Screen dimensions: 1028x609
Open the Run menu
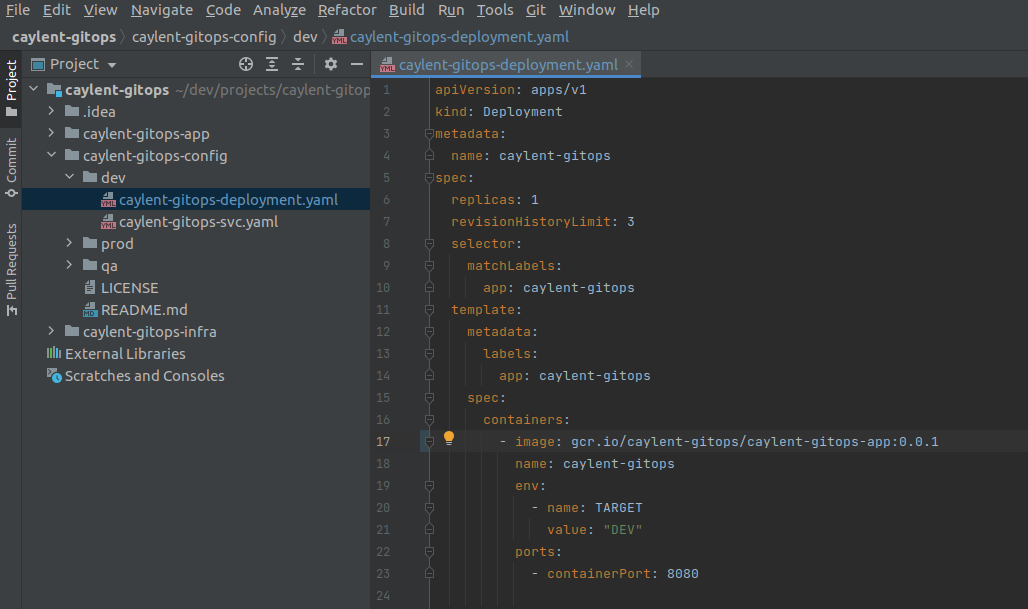tap(451, 10)
